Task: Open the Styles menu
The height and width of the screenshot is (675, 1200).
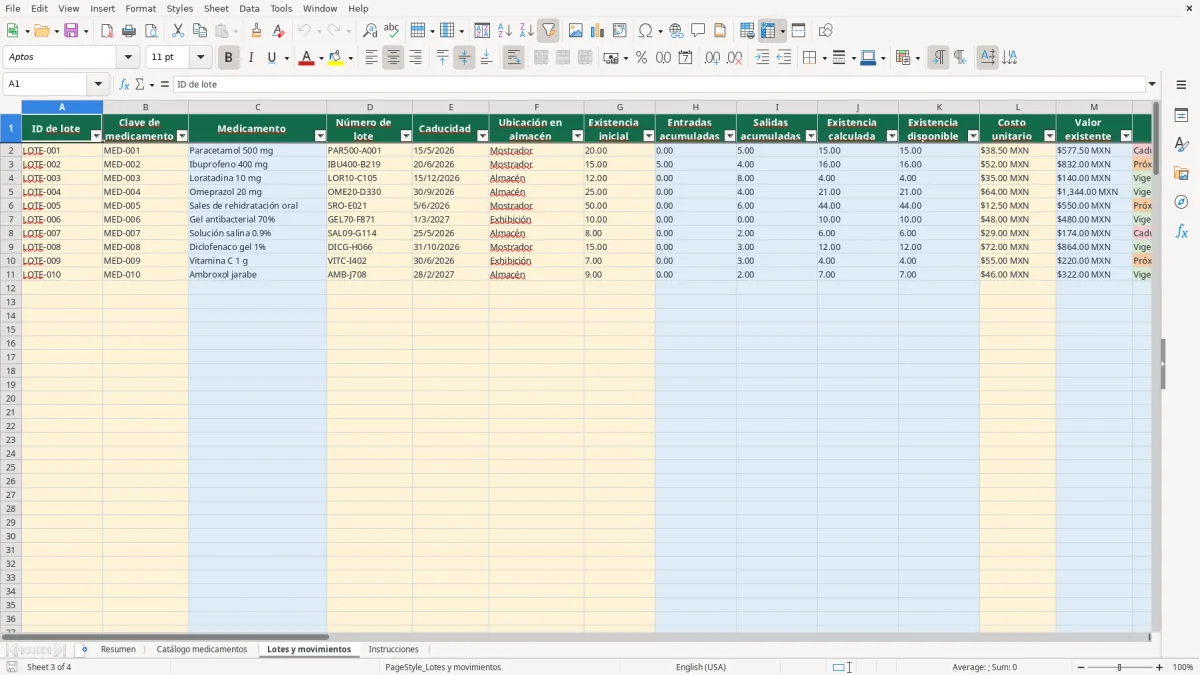Action: [x=180, y=8]
